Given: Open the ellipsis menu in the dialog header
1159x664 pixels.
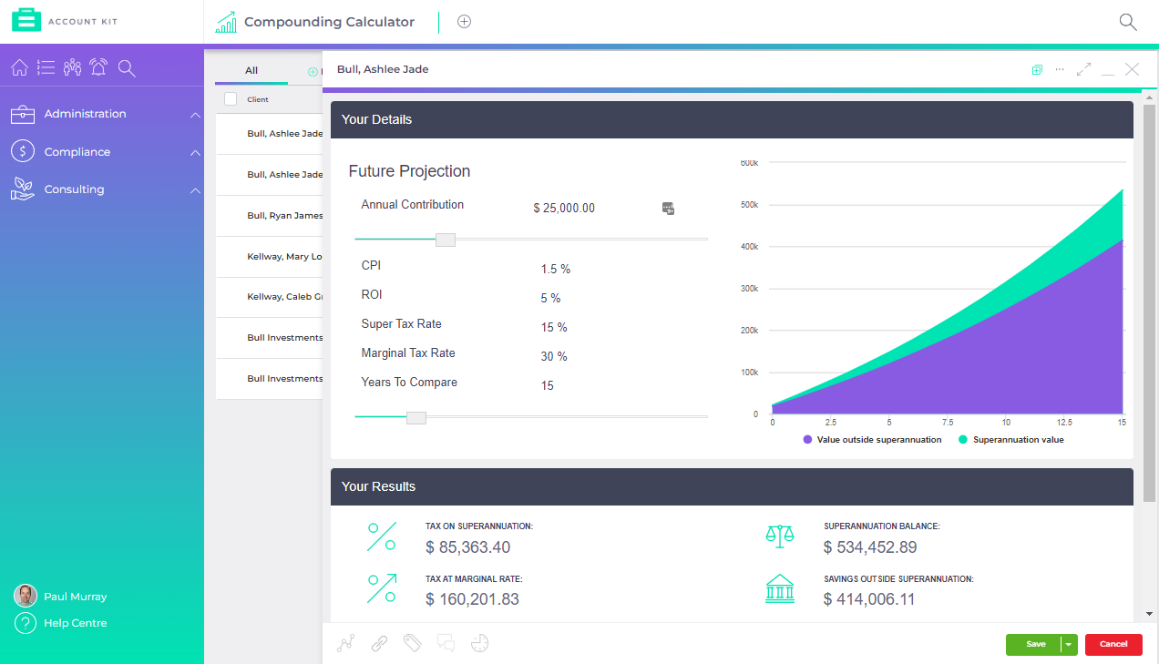Looking at the screenshot, I should click(x=1059, y=69).
